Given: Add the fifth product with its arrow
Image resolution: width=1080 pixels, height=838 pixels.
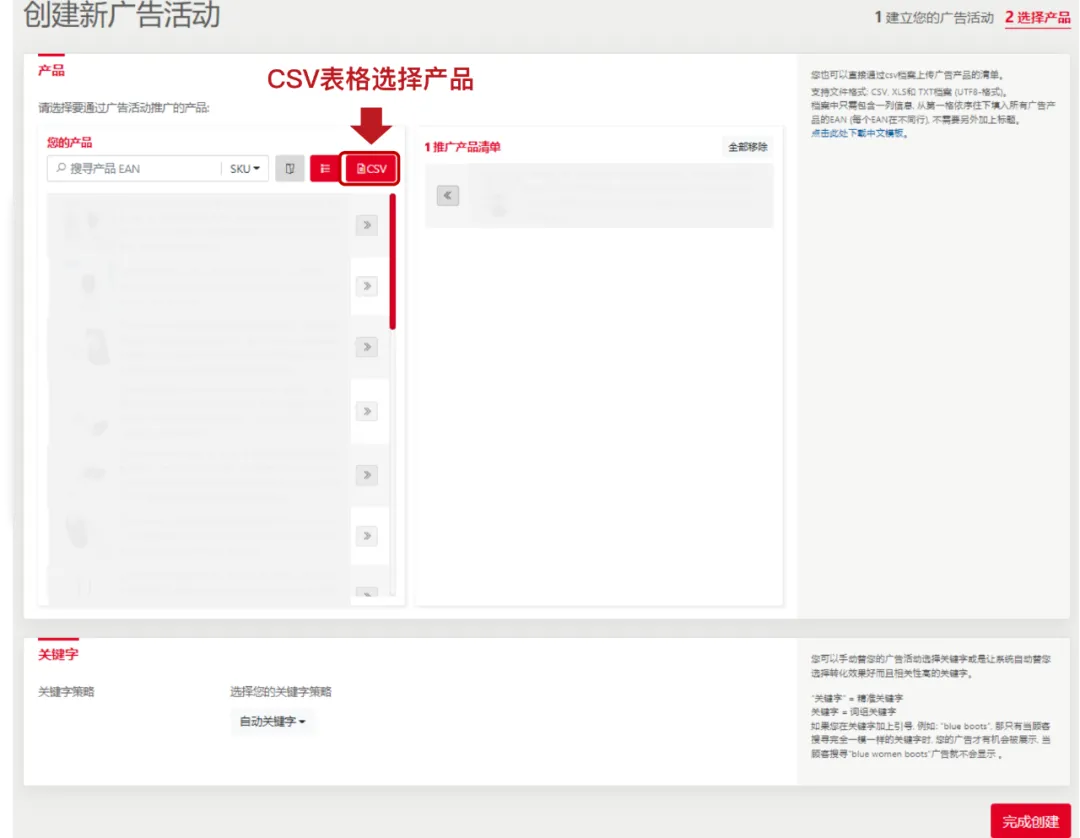Looking at the screenshot, I should click(367, 475).
